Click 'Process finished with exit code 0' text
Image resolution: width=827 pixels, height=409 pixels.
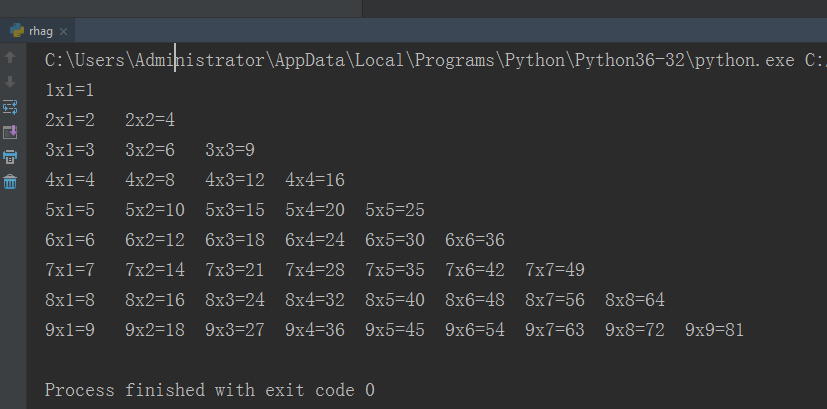(x=210, y=390)
